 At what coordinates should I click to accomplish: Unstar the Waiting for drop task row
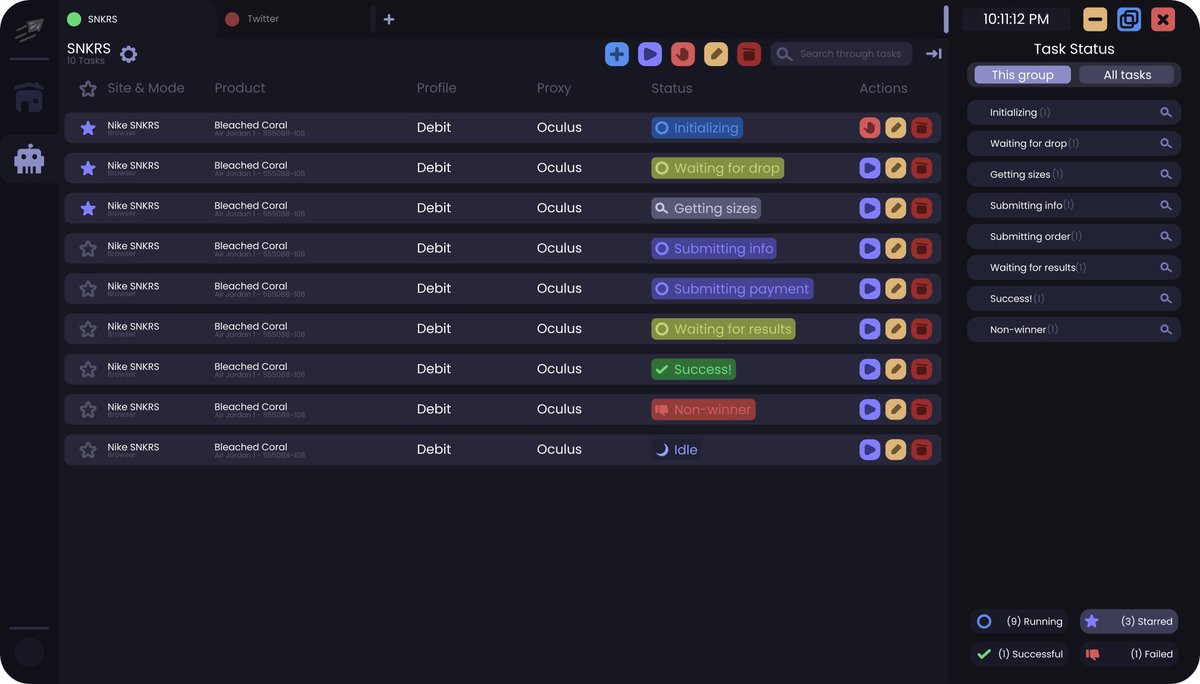coord(88,168)
